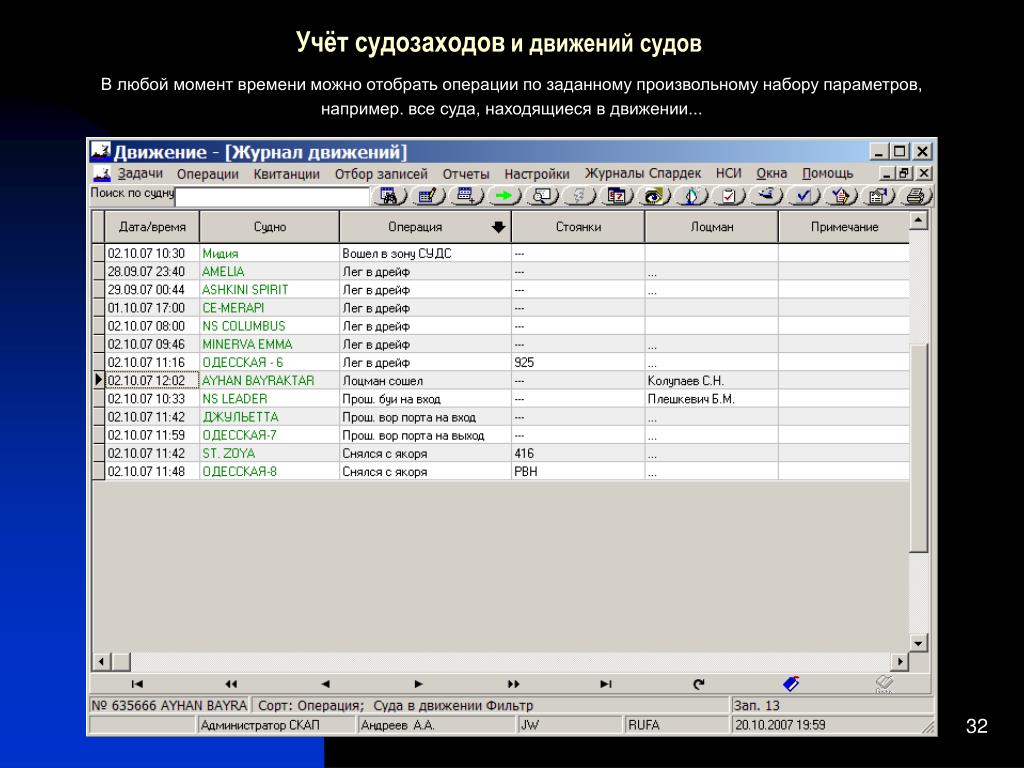Click the calendar toolbar icon

(x=616, y=195)
